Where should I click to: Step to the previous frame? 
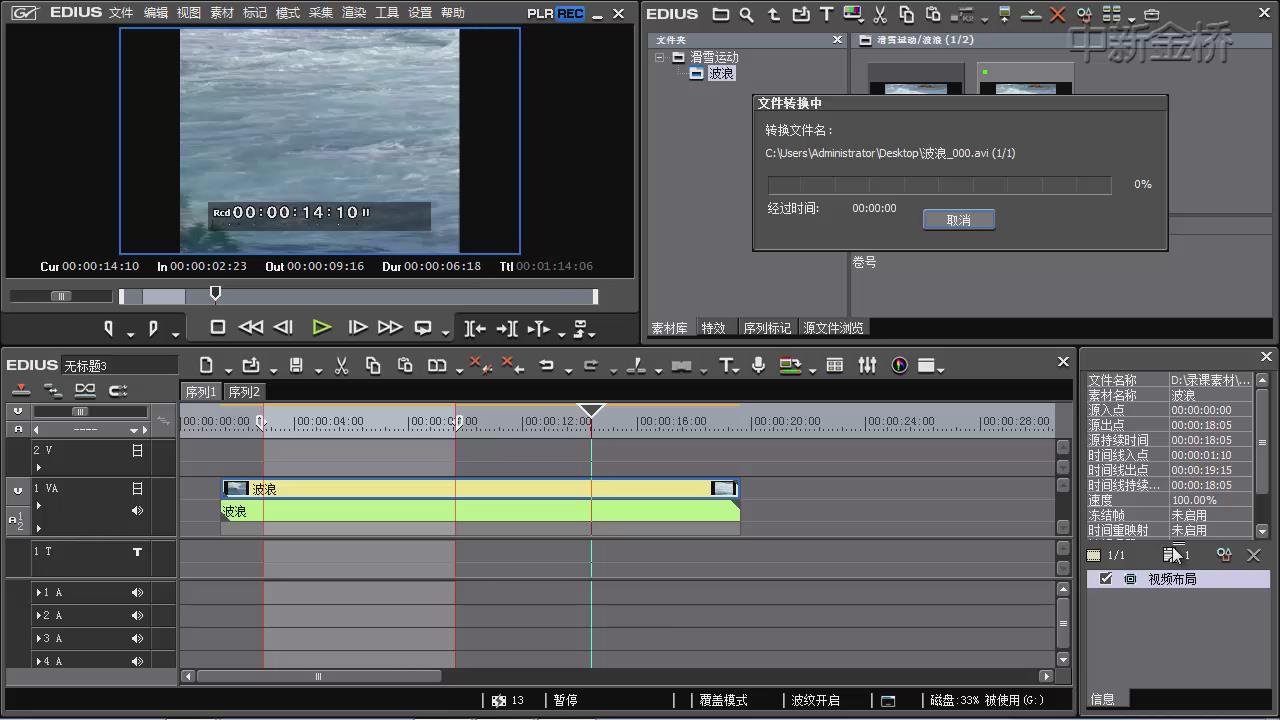284,327
